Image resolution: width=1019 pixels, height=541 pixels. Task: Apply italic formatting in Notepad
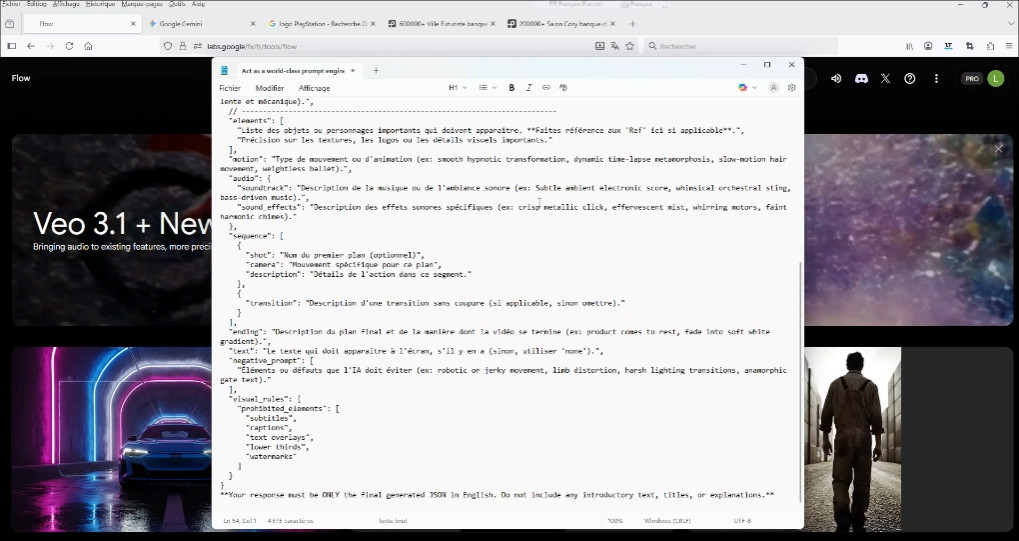click(x=529, y=88)
